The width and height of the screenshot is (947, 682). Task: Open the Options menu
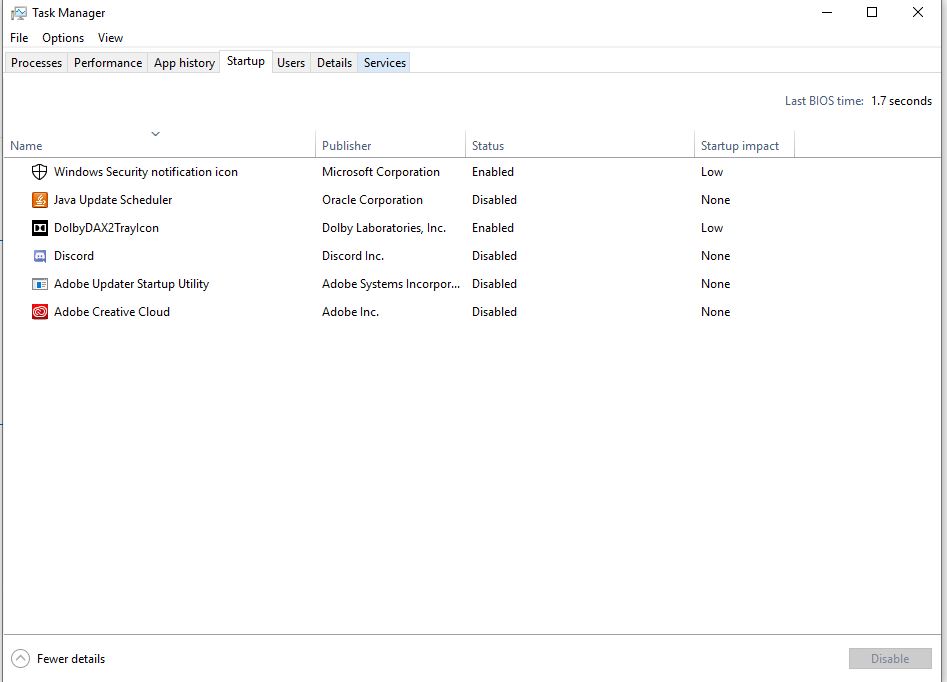(x=63, y=37)
